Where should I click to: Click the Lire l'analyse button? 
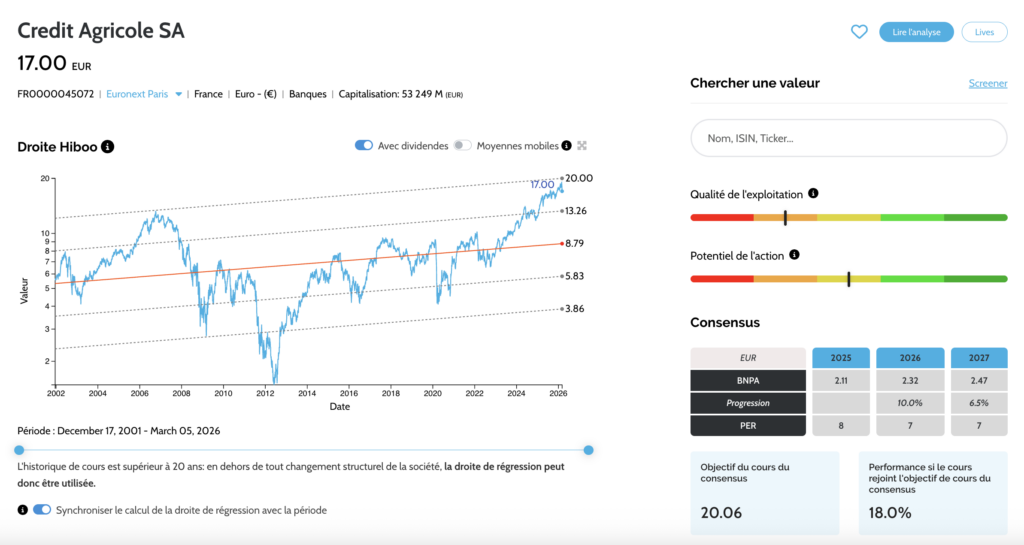(x=916, y=32)
